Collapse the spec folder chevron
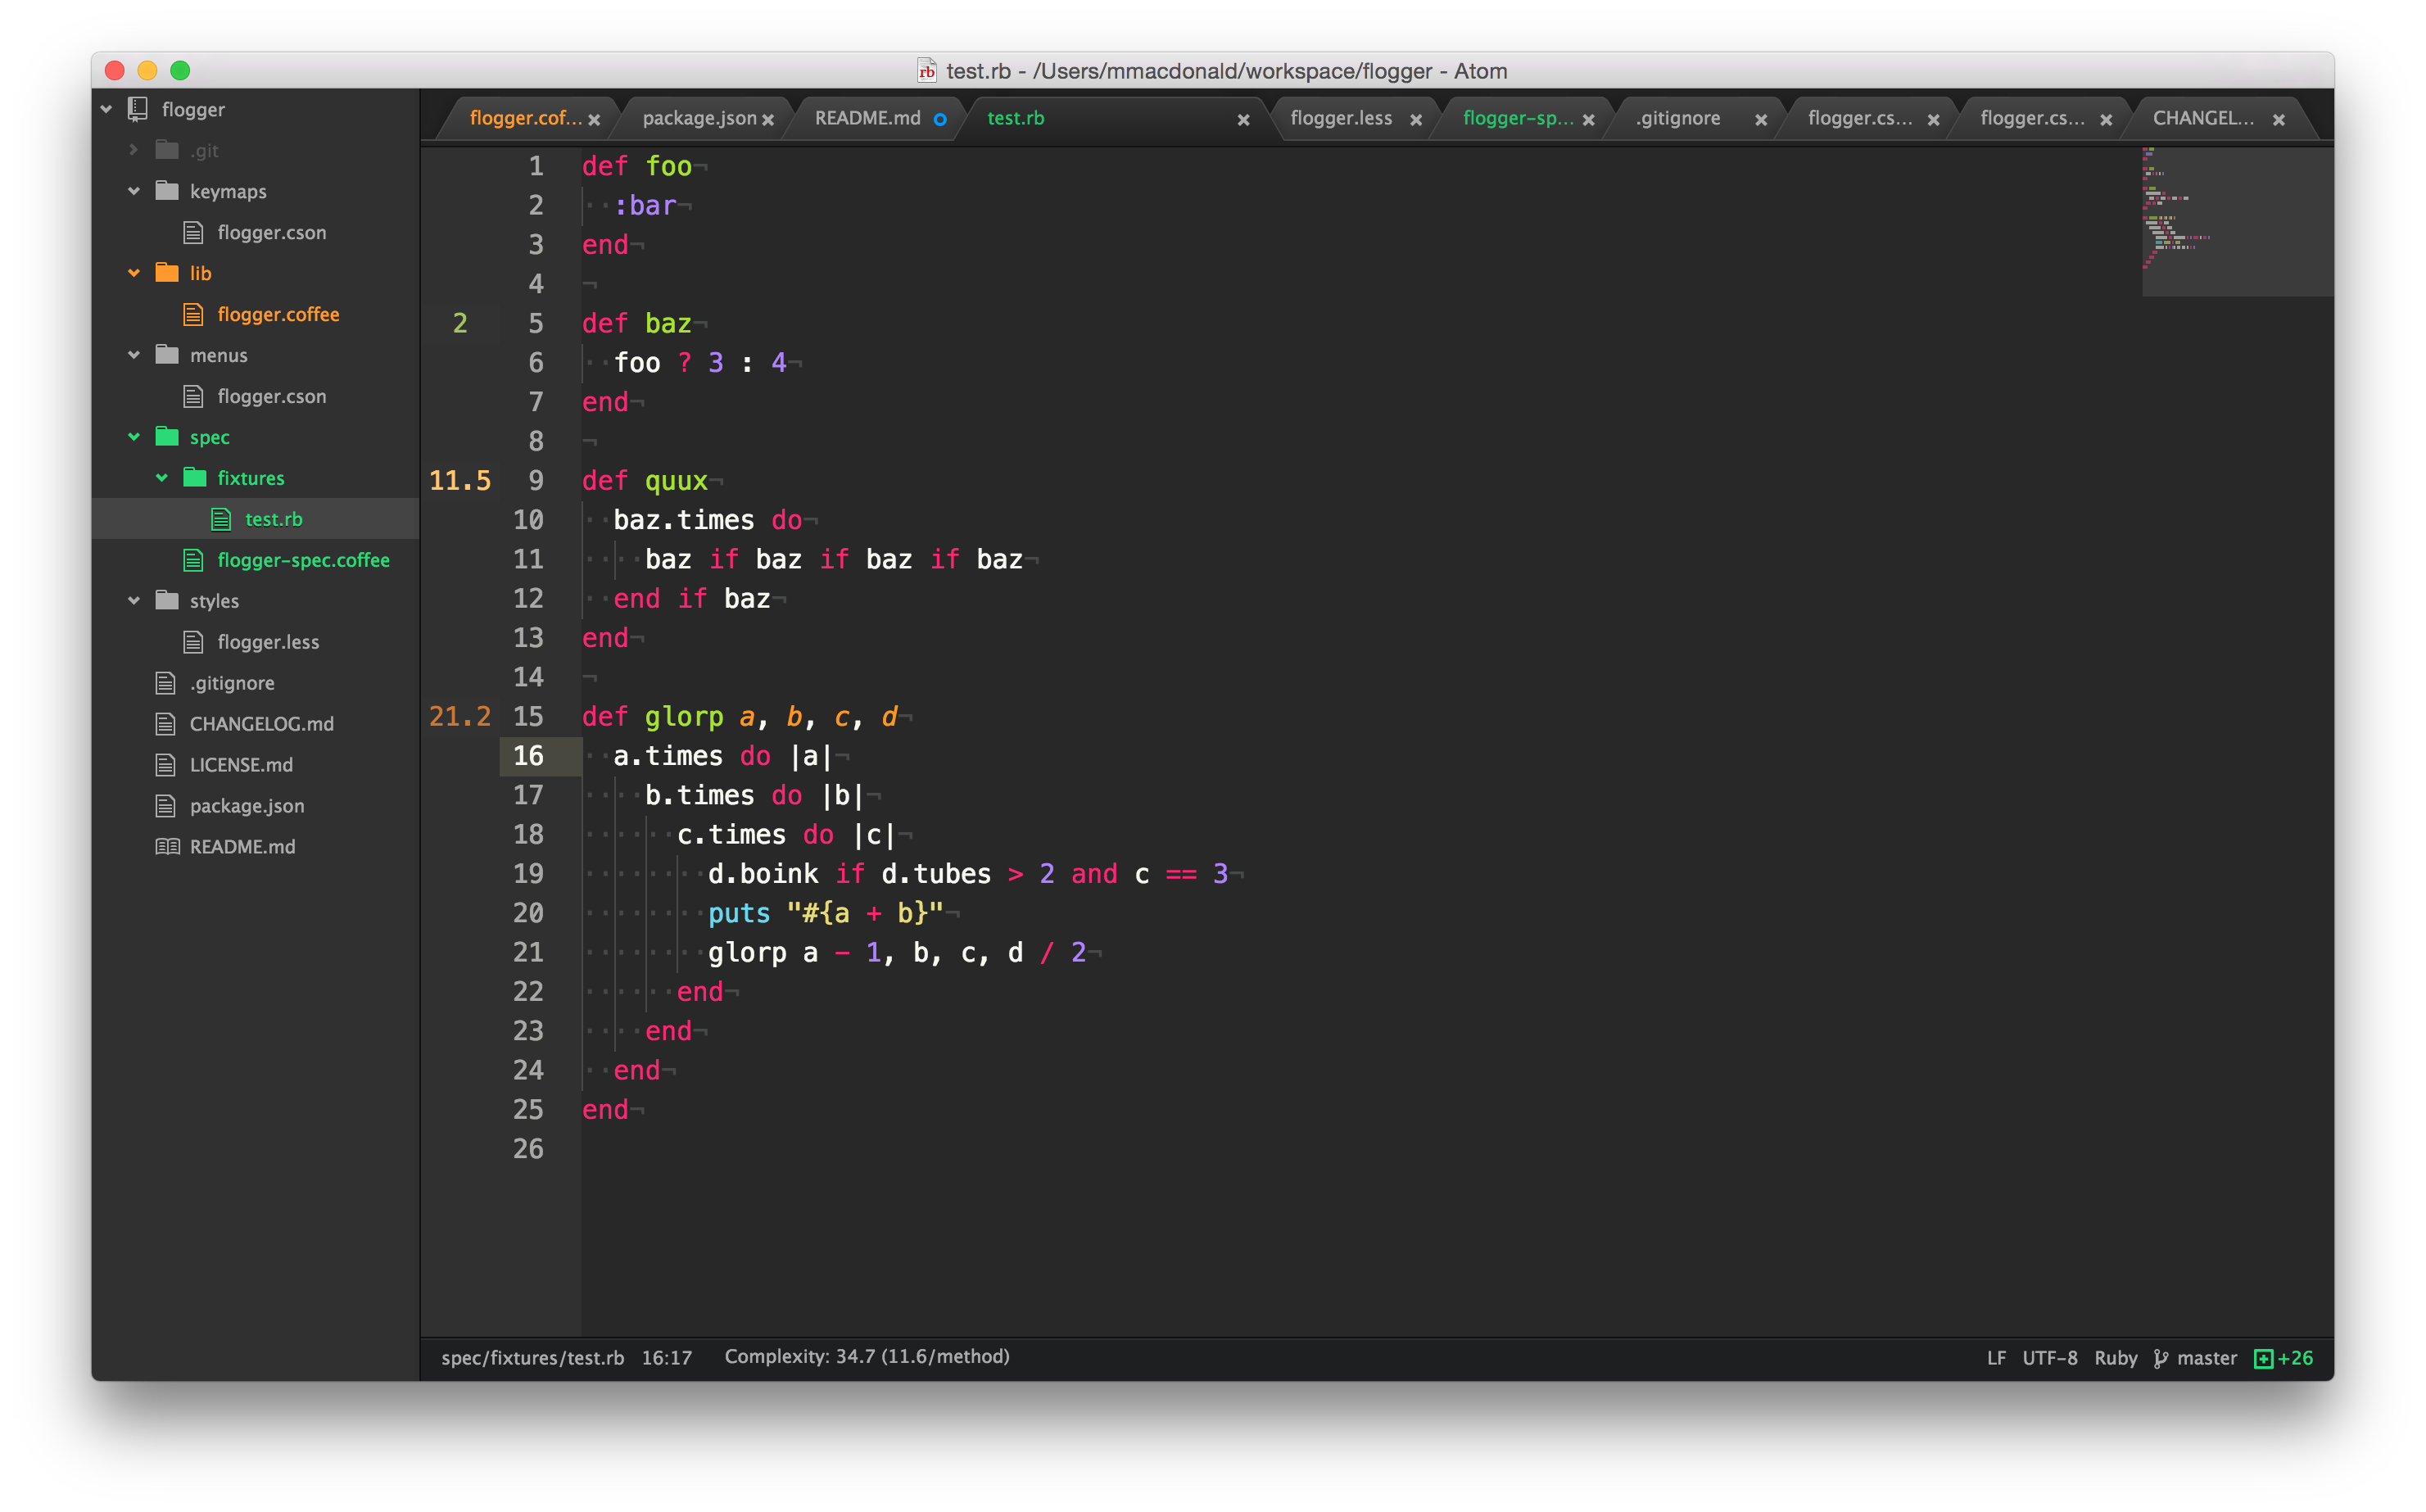2426x1512 pixels. (x=134, y=437)
